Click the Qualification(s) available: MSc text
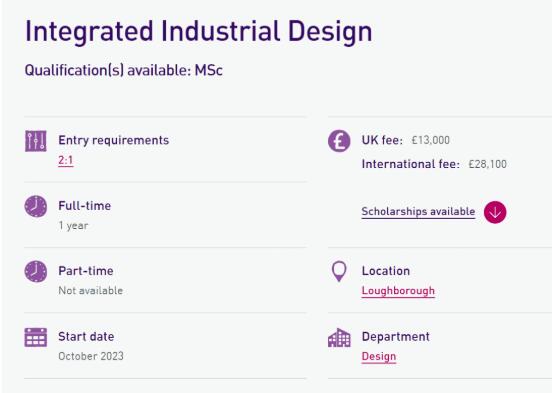This screenshot has height=393, width=552. (x=124, y=70)
